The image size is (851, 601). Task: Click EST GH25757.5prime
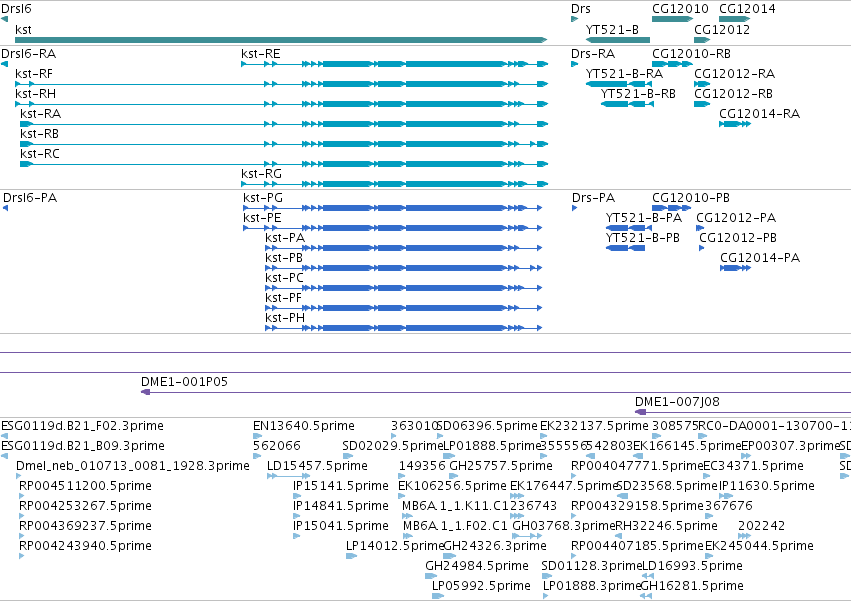coord(454,476)
